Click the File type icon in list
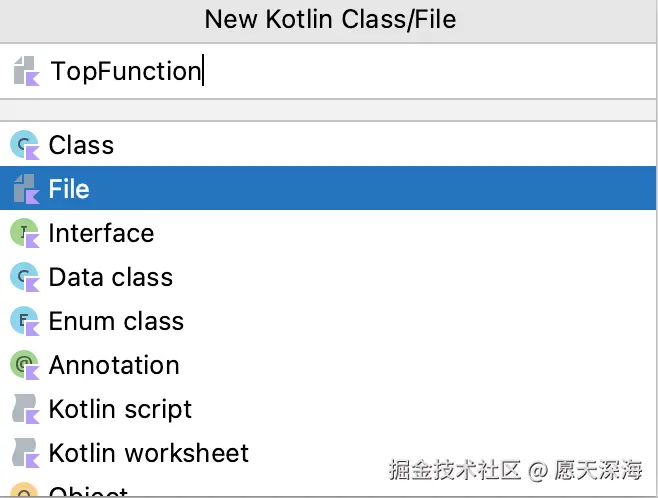This screenshot has width=658, height=498. (x=24, y=189)
